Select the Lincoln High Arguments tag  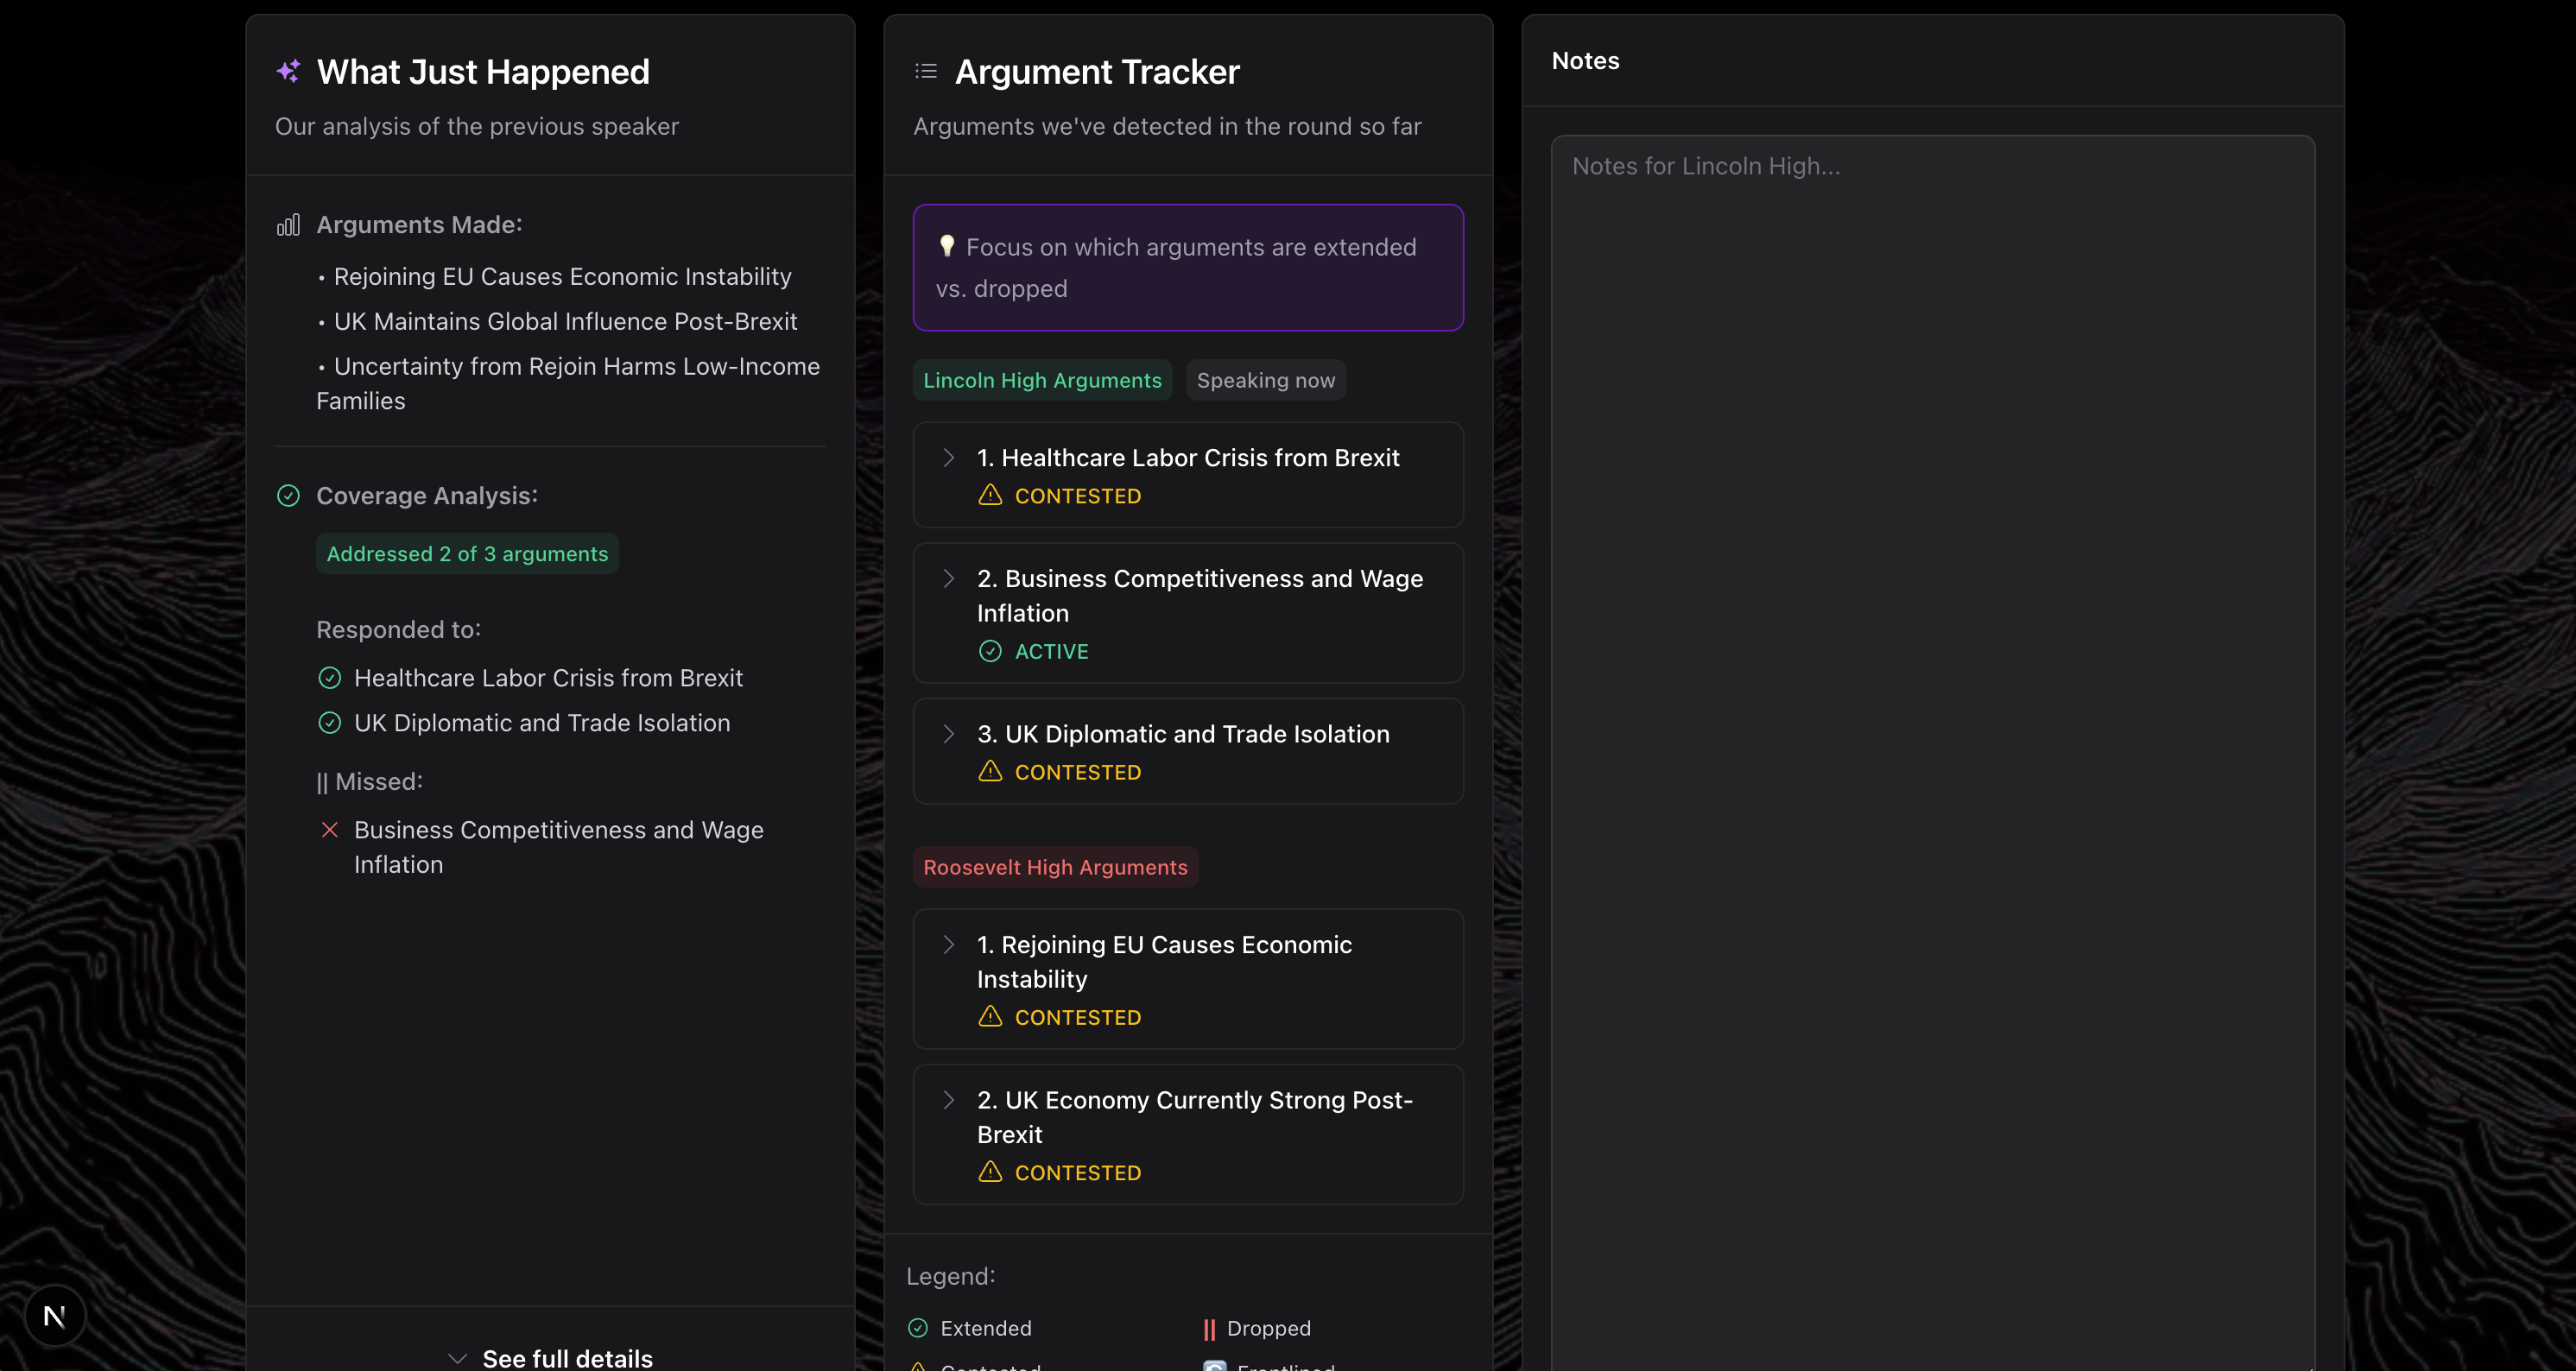1042,381
